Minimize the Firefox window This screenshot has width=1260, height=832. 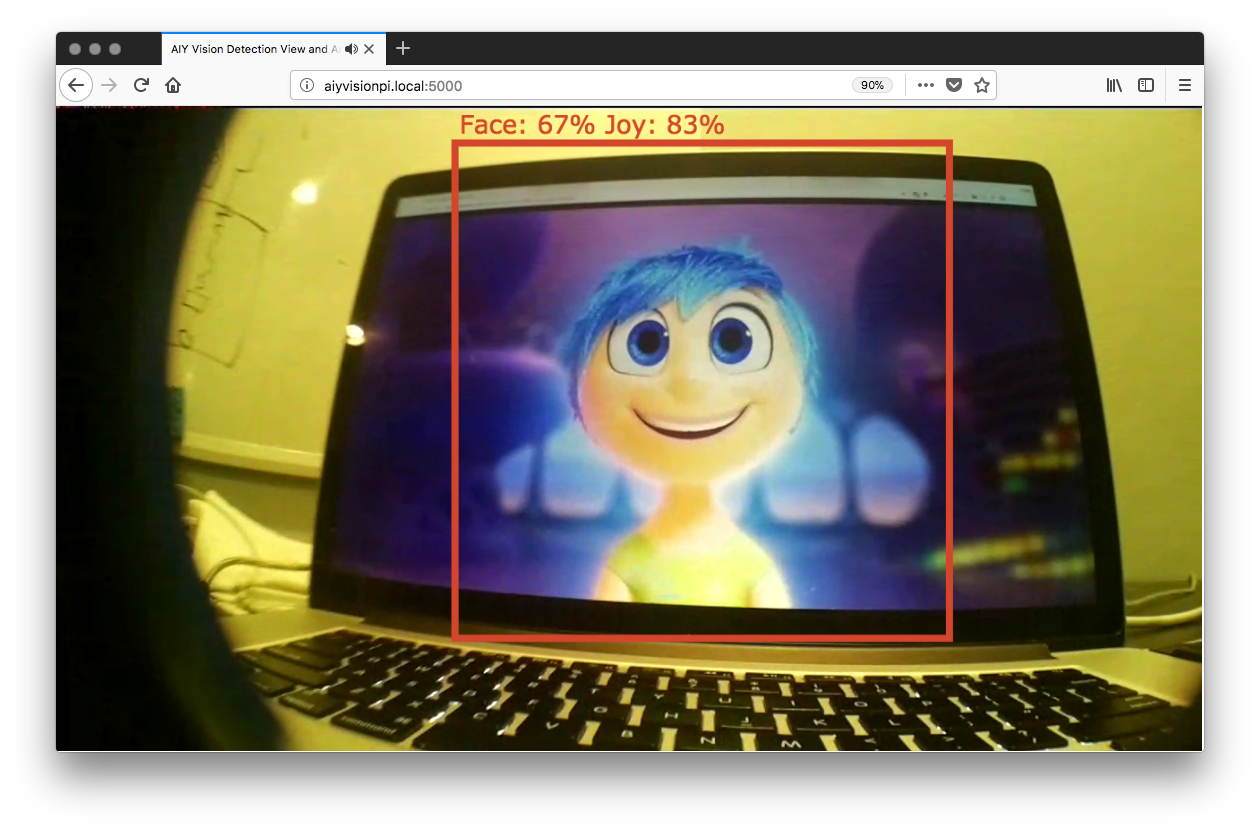click(95, 49)
